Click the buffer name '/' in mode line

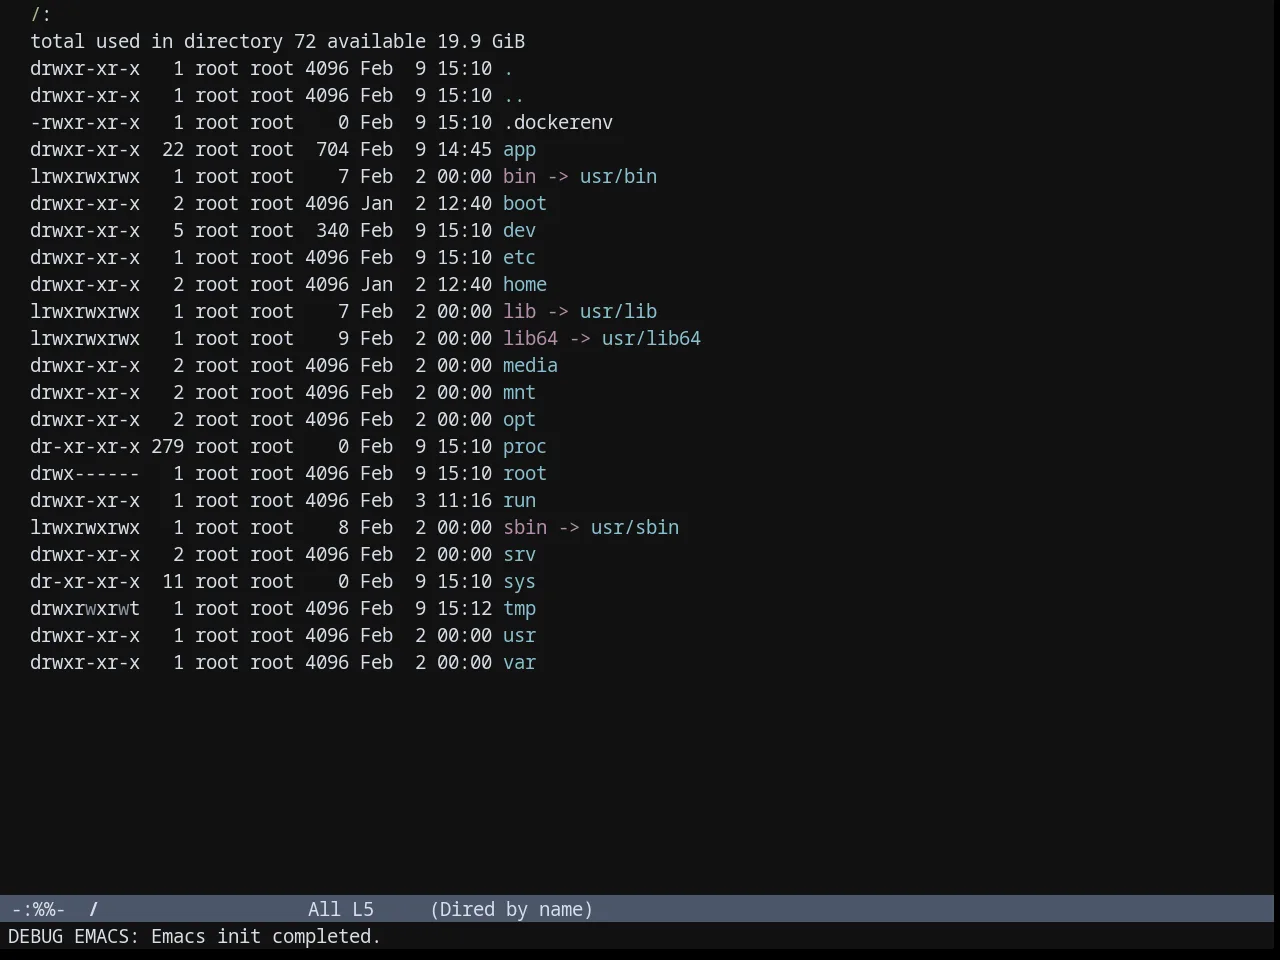[94, 910]
